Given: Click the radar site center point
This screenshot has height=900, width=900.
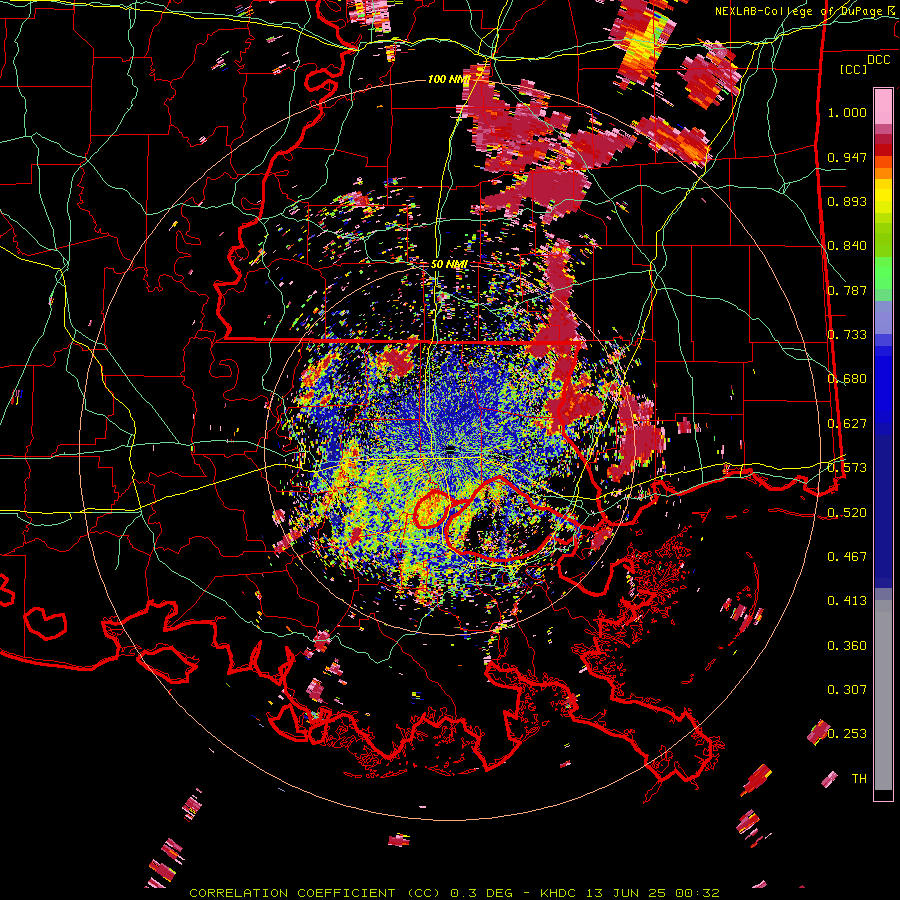Looking at the screenshot, I should pyautogui.click(x=451, y=448).
